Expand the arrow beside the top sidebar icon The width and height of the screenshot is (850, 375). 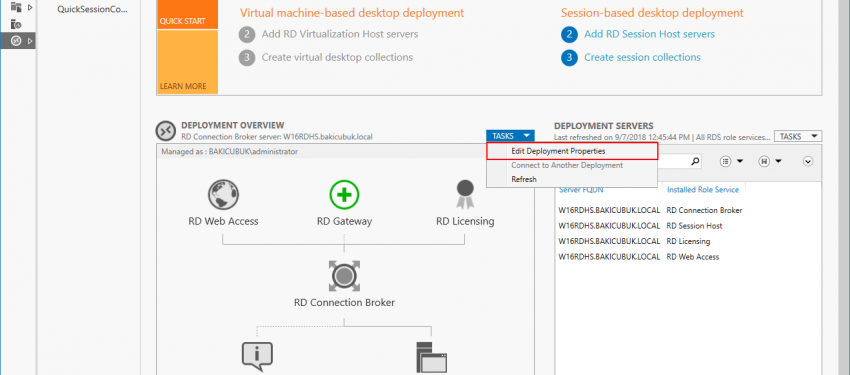[x=30, y=8]
